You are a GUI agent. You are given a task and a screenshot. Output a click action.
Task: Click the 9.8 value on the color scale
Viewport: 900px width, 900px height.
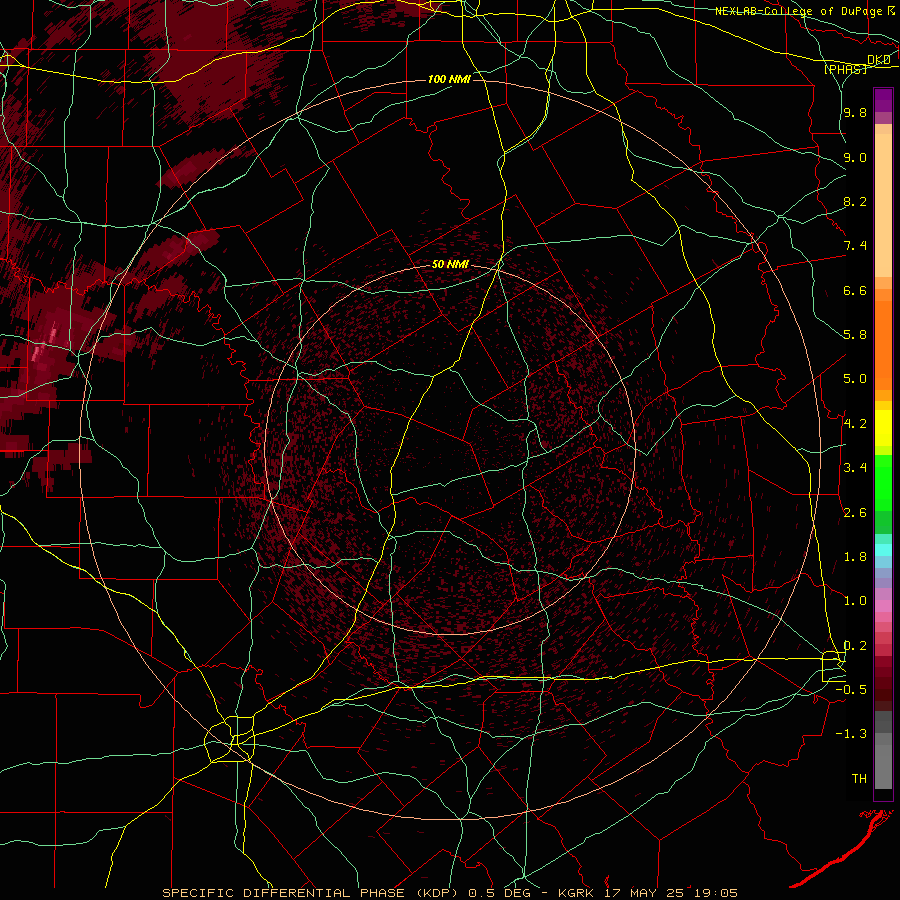[x=855, y=112]
